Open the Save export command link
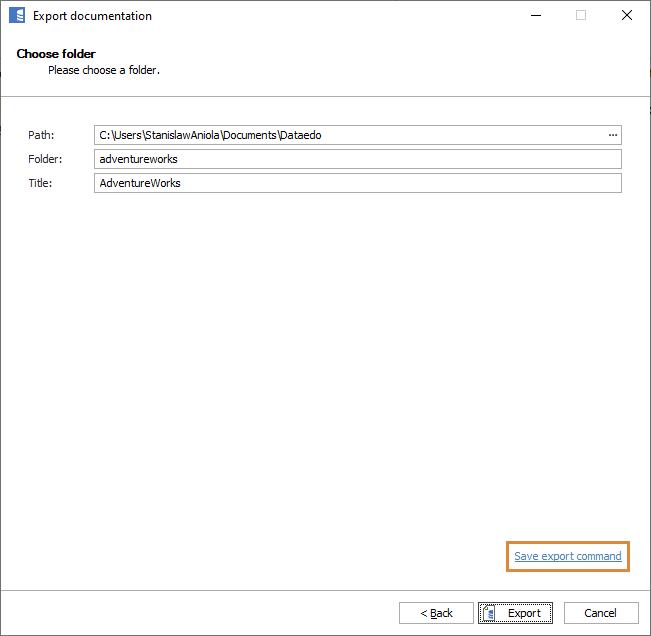This screenshot has width=651, height=636. point(567,556)
